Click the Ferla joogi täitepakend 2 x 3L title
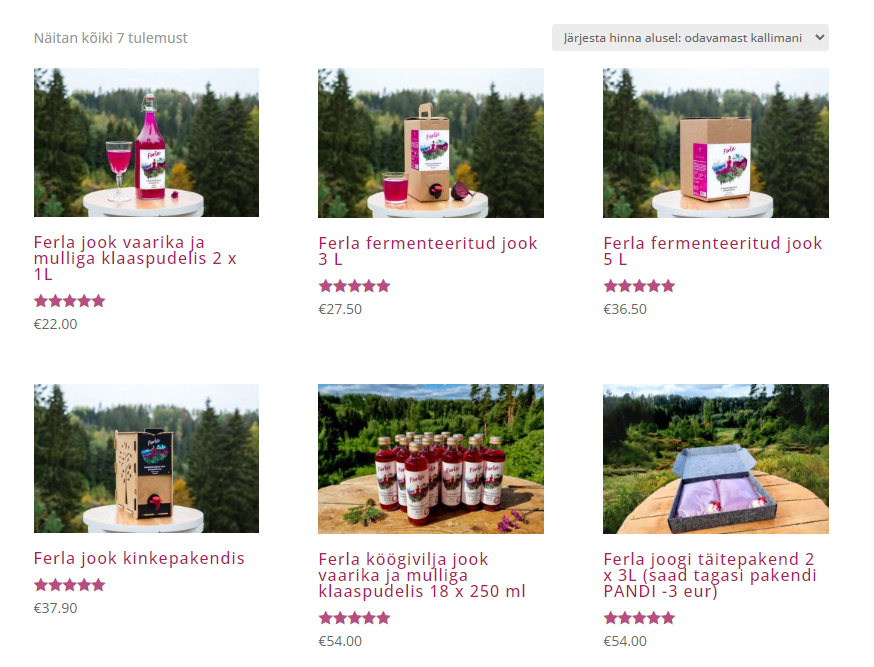874x667 pixels. coord(710,575)
